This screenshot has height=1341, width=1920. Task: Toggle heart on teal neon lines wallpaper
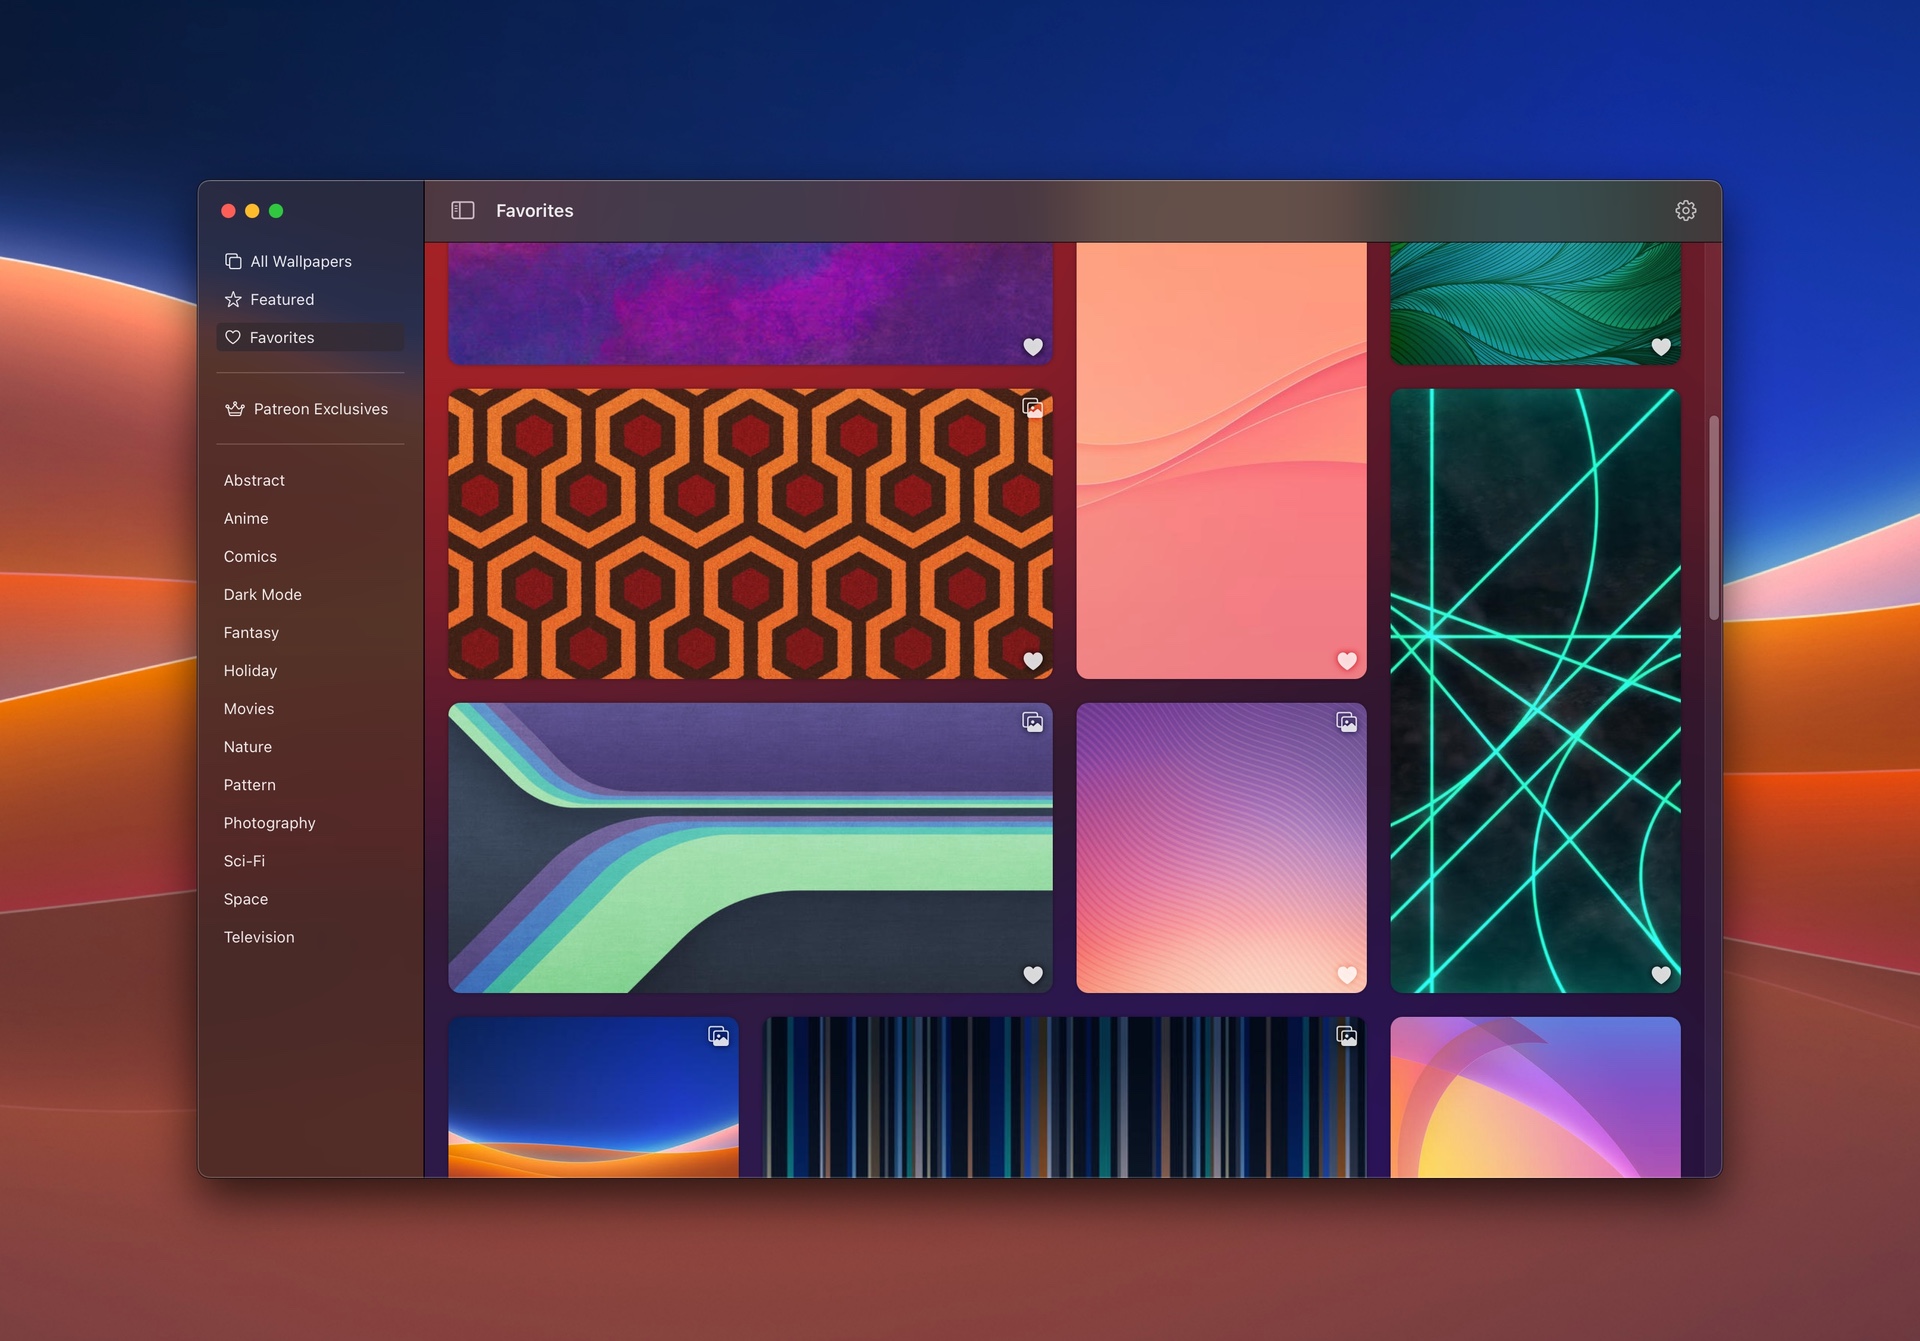click(1661, 975)
